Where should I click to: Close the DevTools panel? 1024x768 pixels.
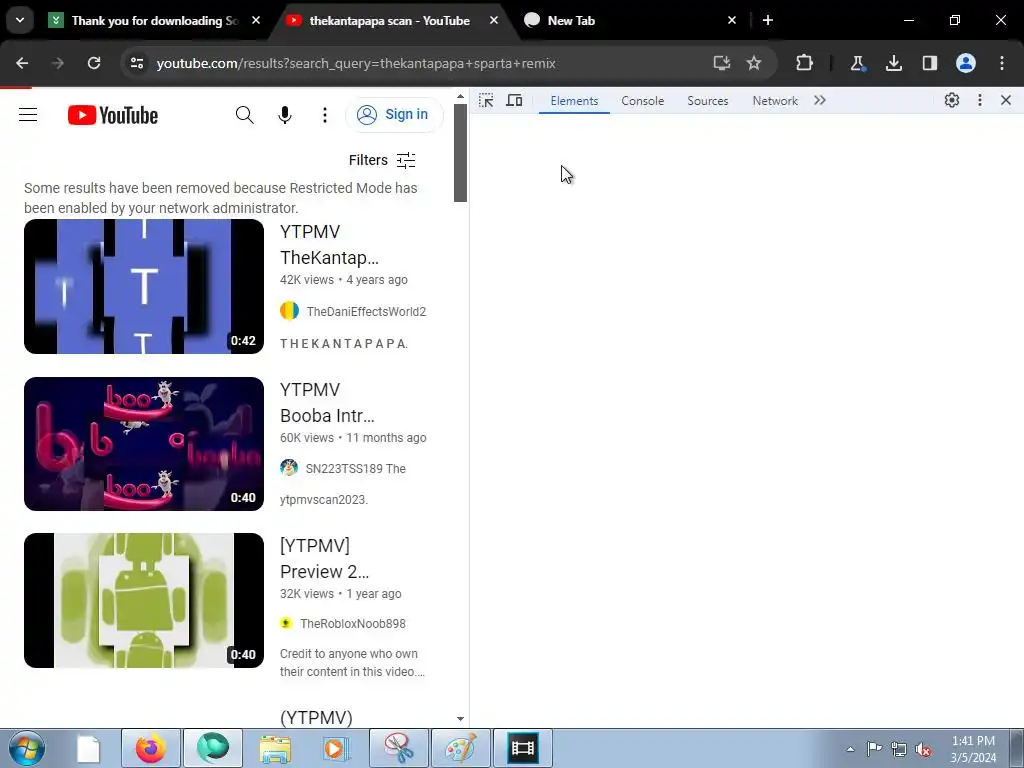[1006, 101]
